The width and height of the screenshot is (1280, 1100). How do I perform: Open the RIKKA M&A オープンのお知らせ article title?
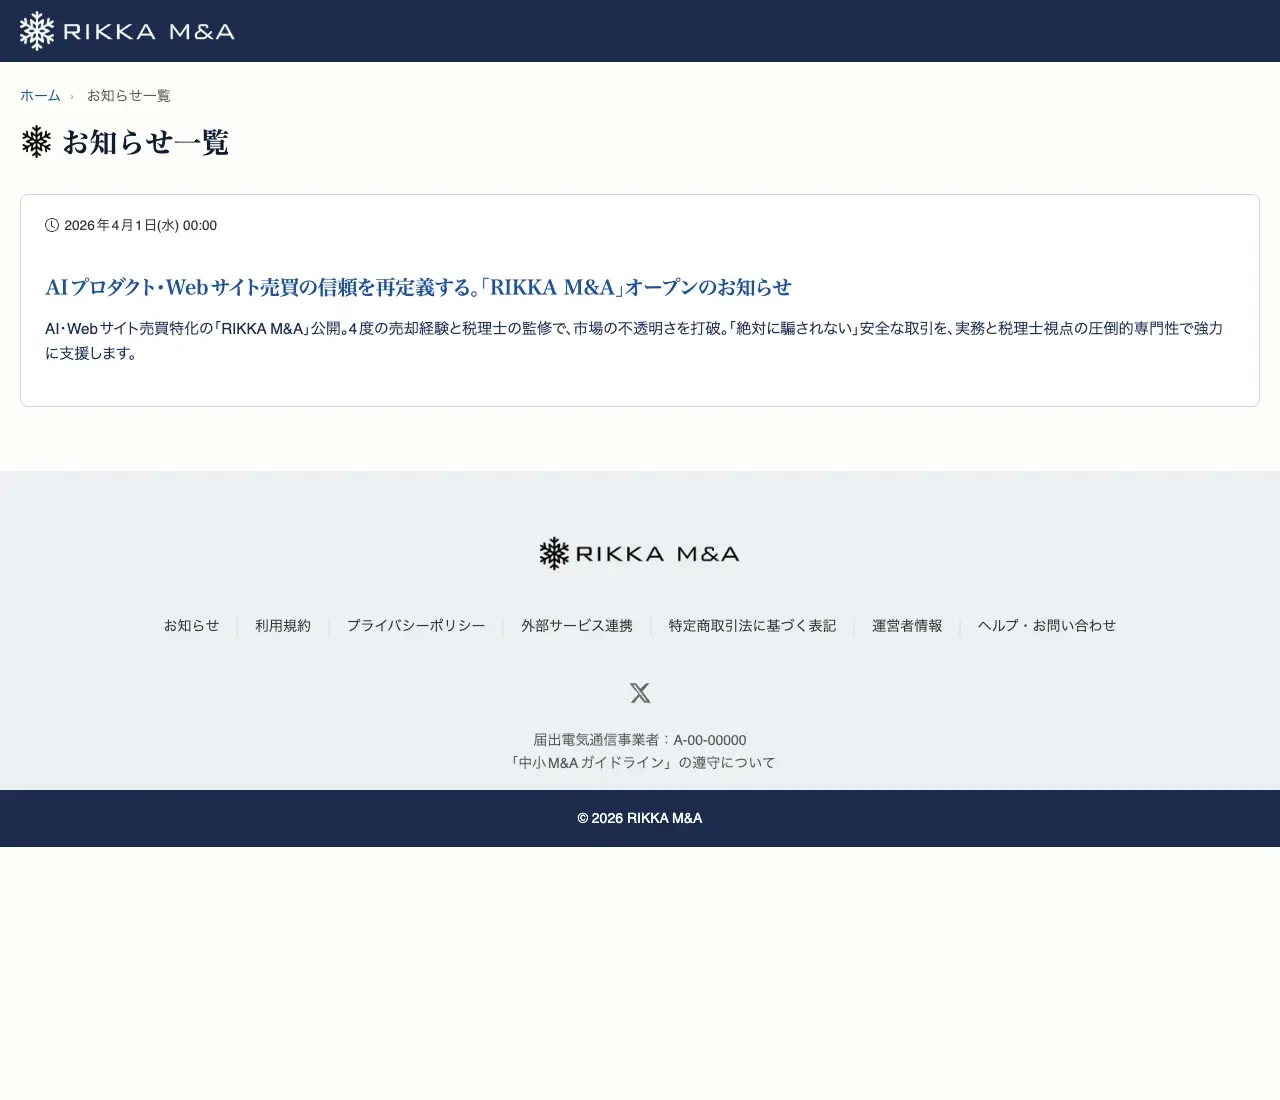point(418,287)
